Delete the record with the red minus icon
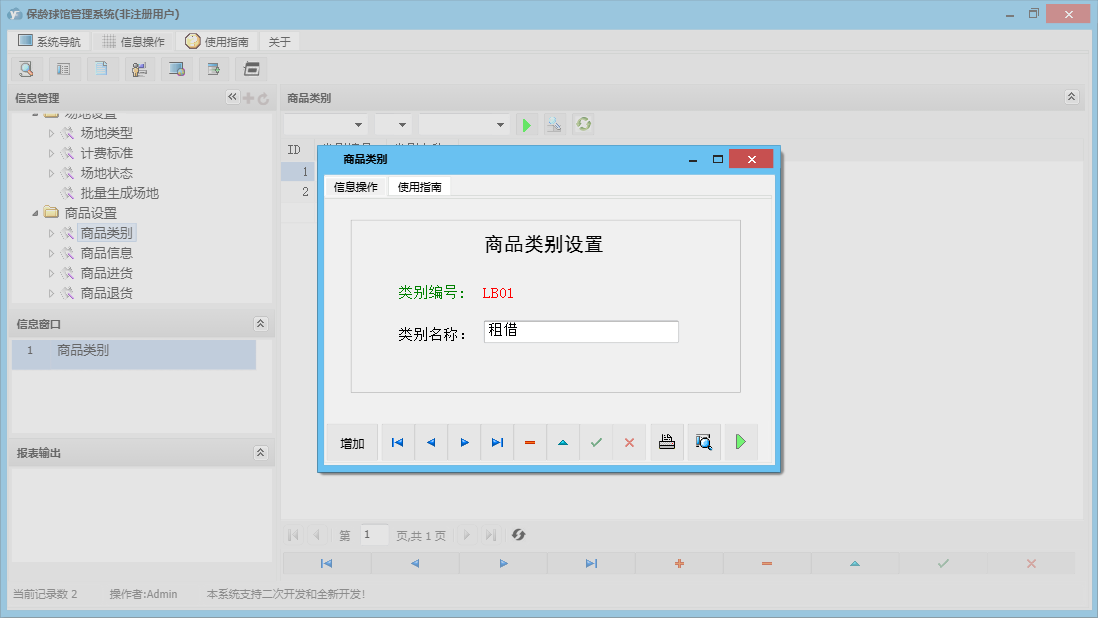 tap(530, 441)
